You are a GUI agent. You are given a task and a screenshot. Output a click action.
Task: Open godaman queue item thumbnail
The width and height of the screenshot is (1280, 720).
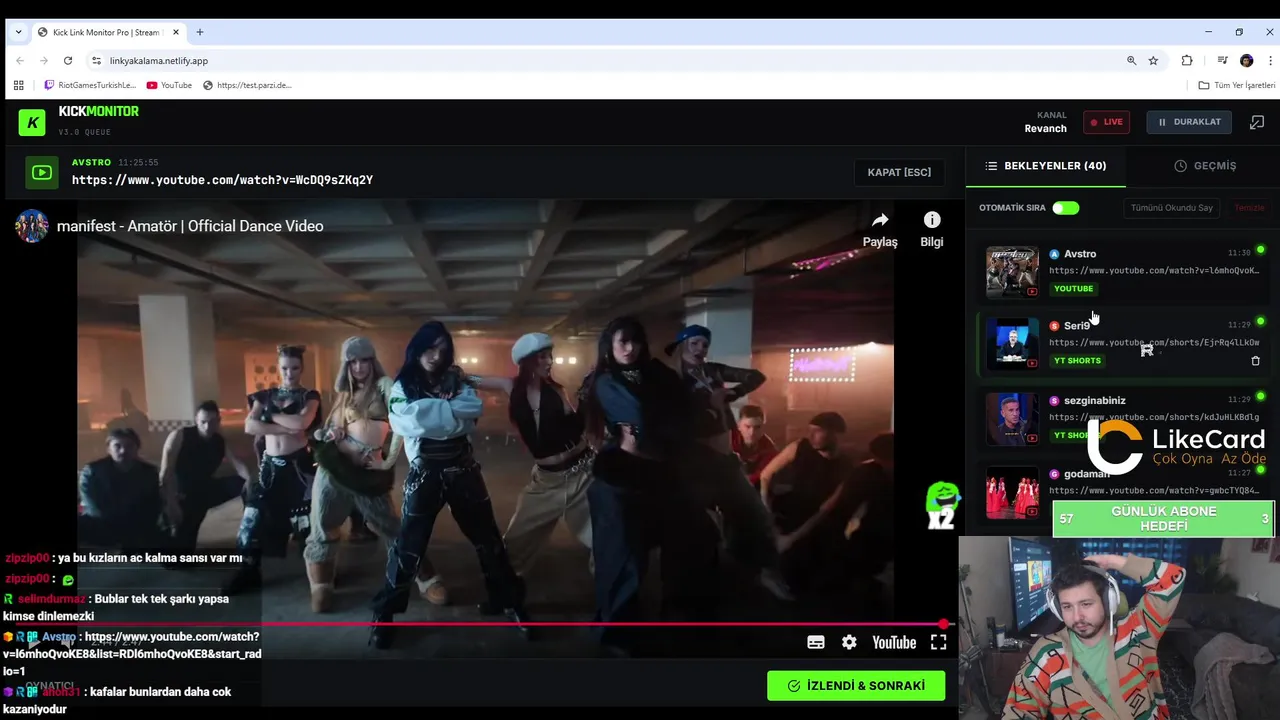tap(1012, 492)
